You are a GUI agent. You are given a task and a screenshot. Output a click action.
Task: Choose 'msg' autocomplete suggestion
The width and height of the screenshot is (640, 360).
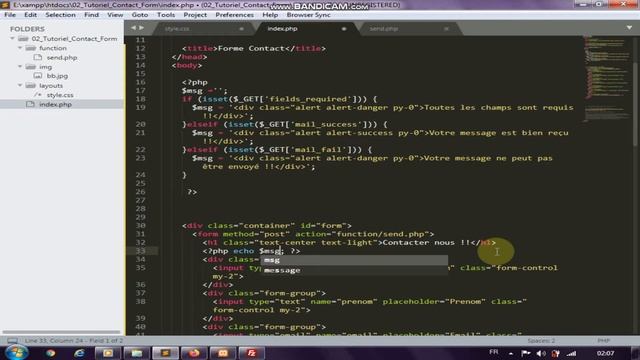(354, 260)
